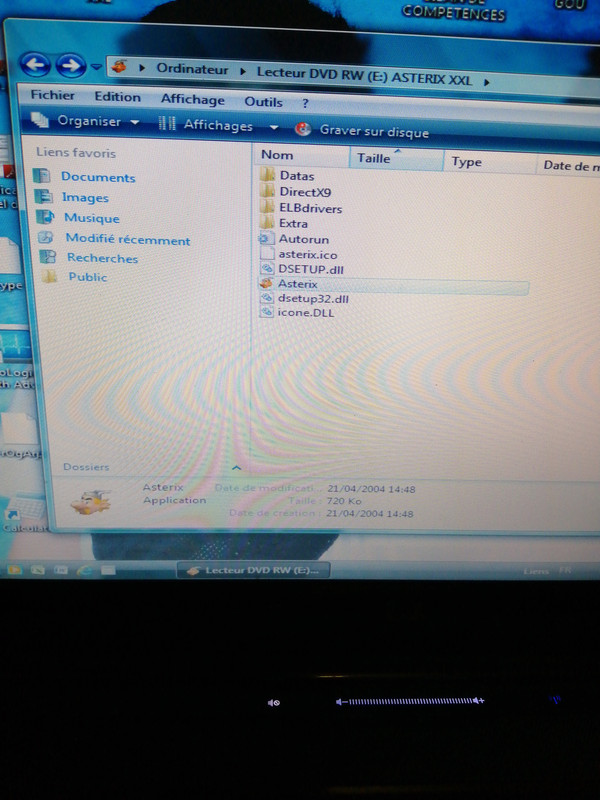Select the DSETUP.dll file icon
This screenshot has height=800, width=600.
click(x=267, y=268)
